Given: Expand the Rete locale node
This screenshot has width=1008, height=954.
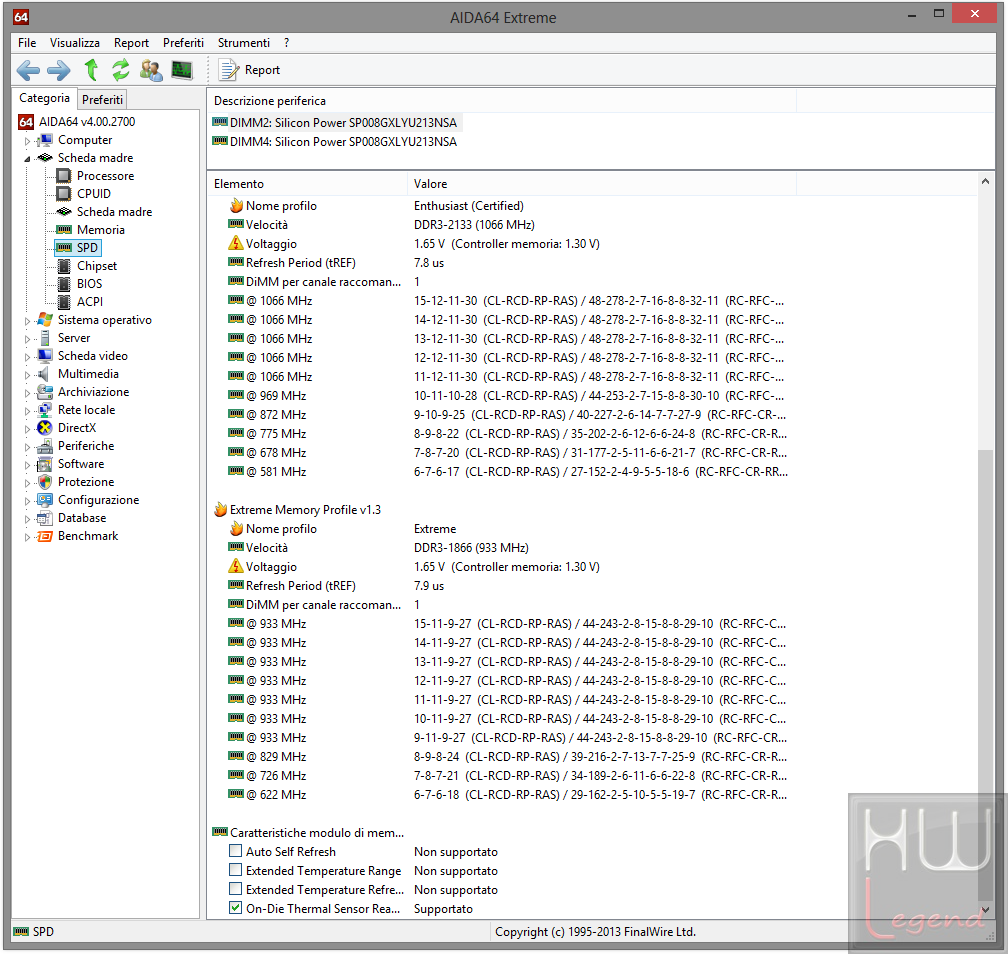Looking at the screenshot, I should pyautogui.click(x=27, y=411).
